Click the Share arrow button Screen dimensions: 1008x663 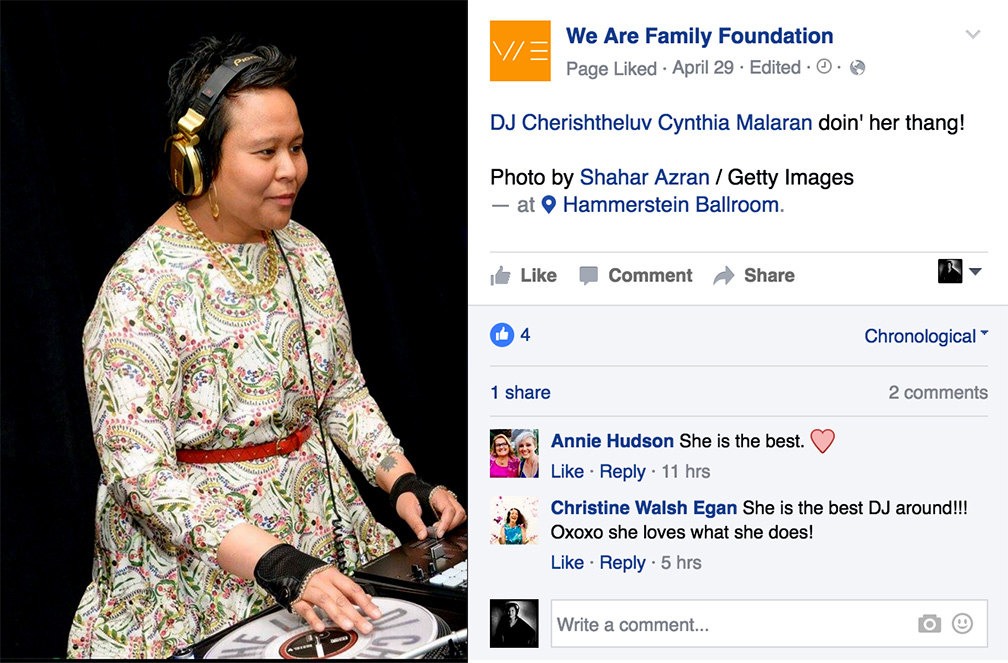754,275
